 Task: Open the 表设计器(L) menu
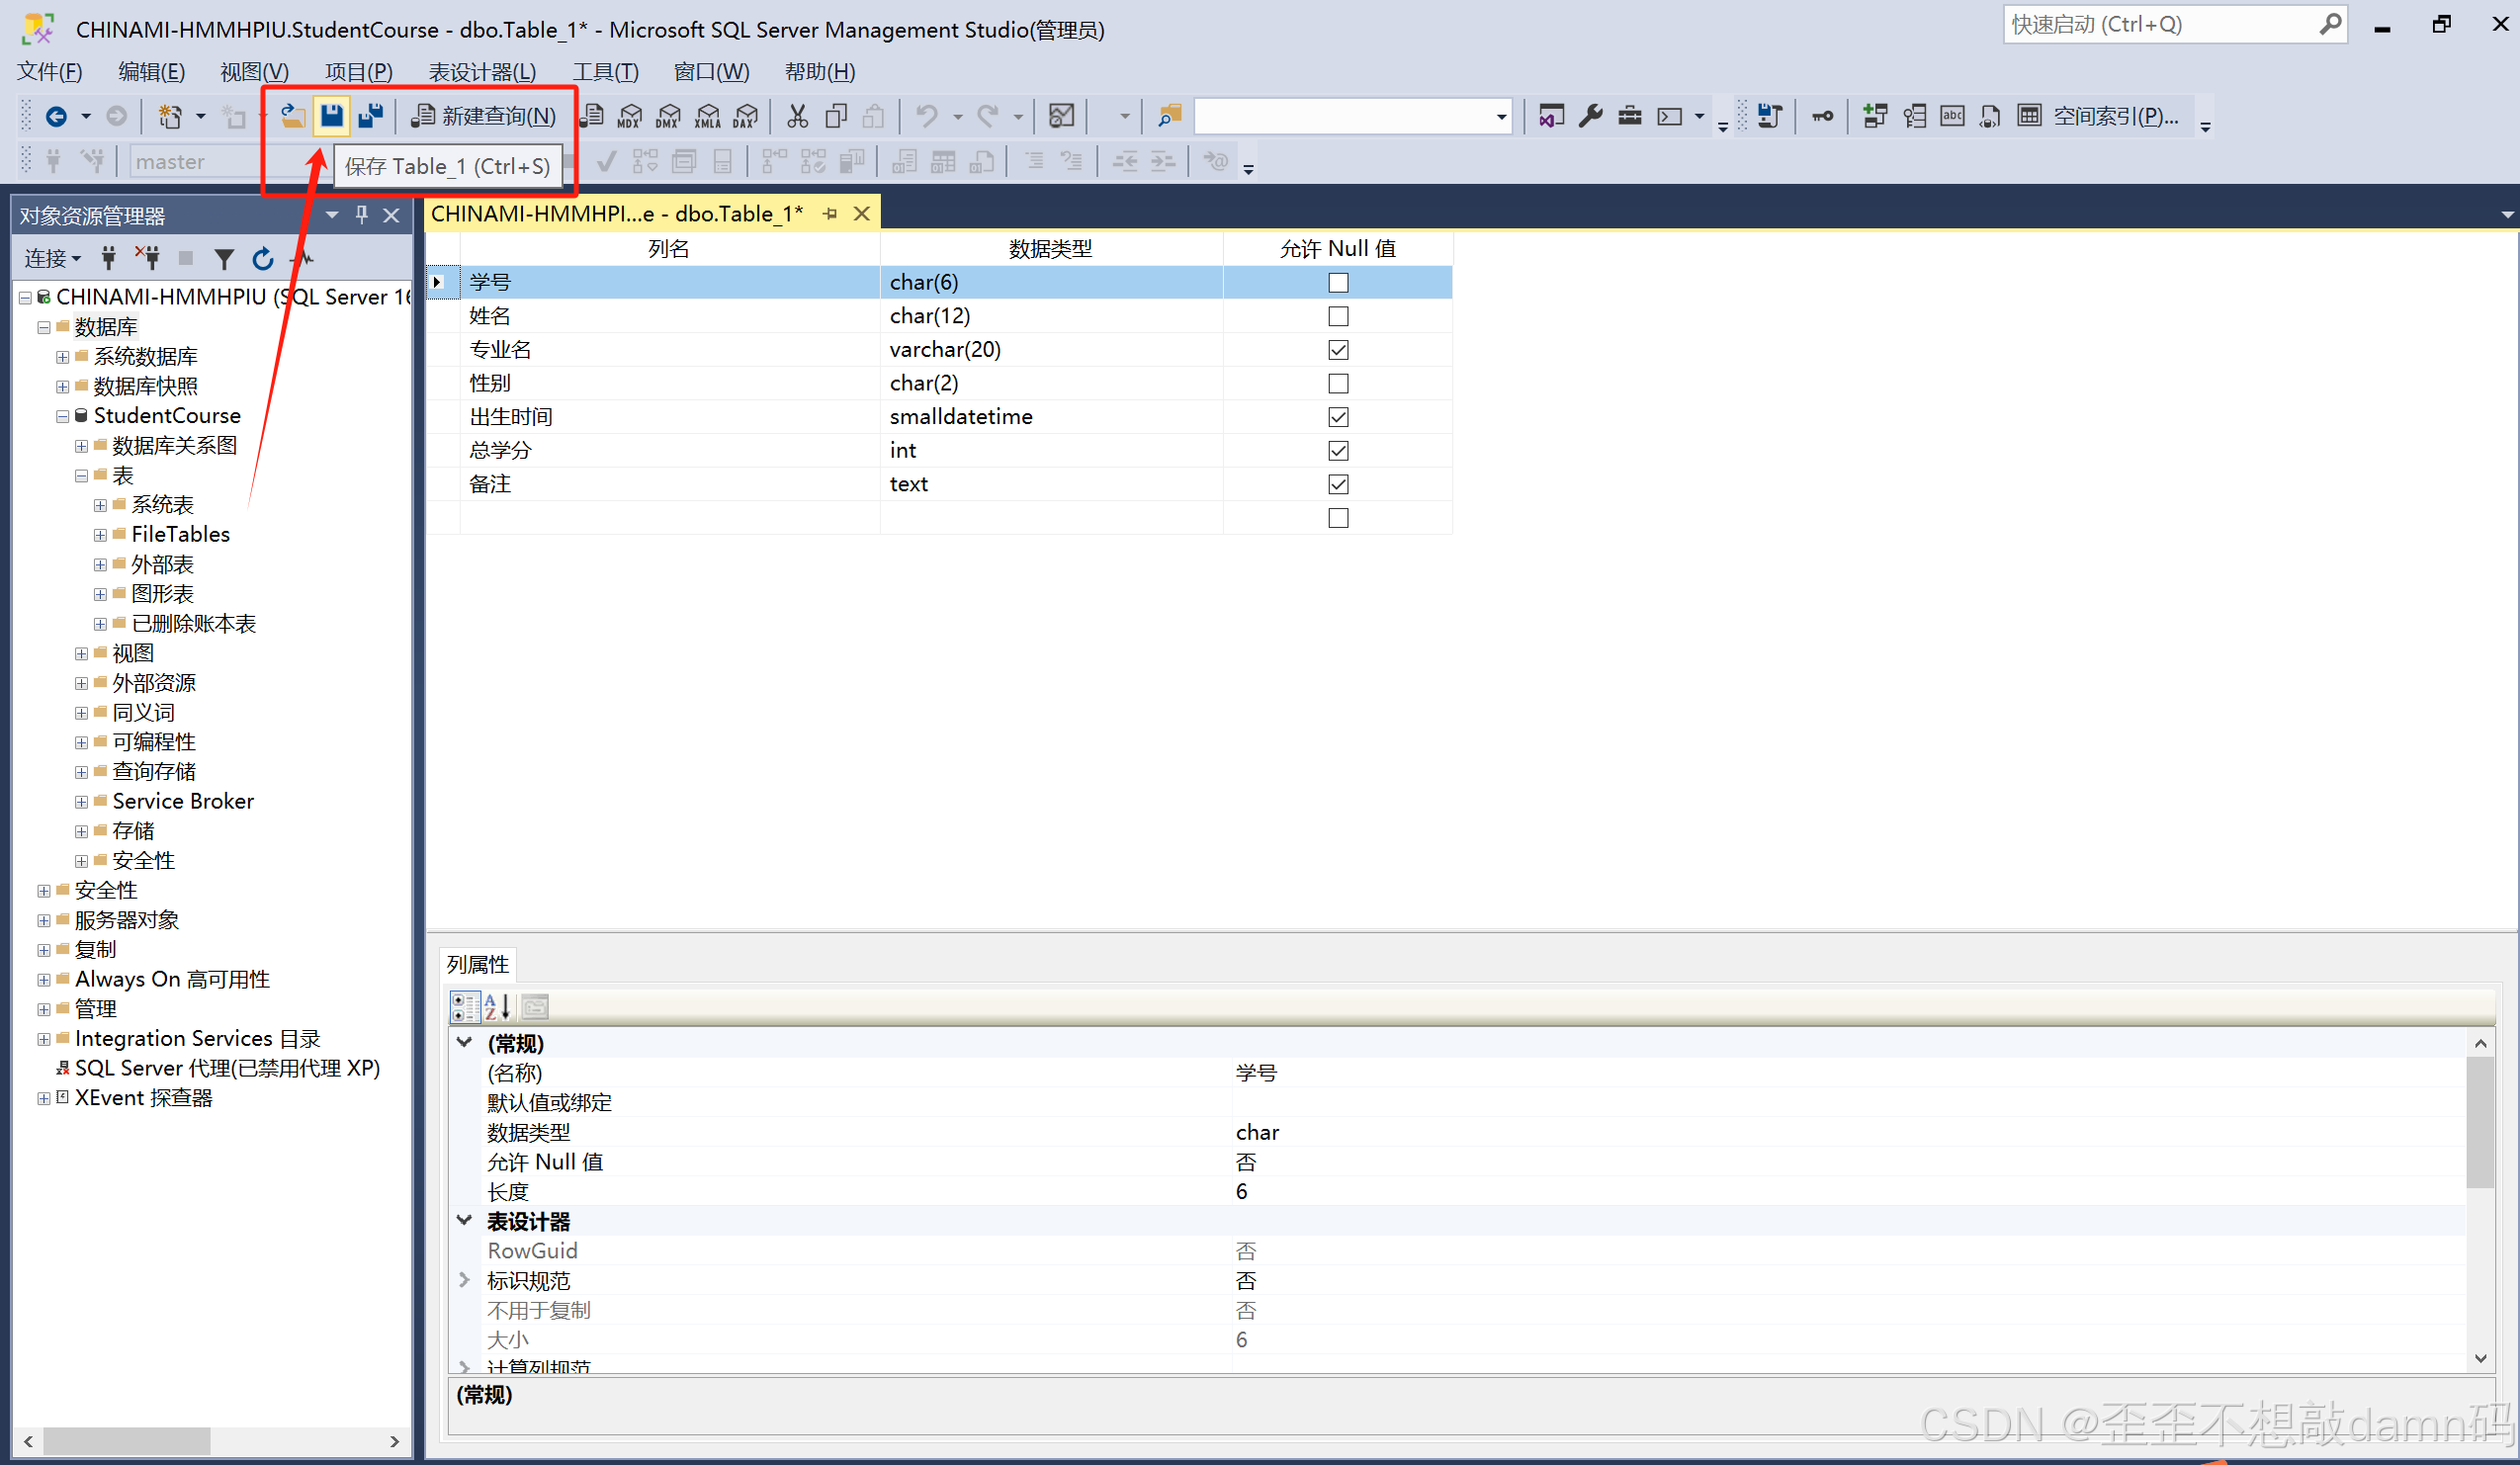click(482, 72)
